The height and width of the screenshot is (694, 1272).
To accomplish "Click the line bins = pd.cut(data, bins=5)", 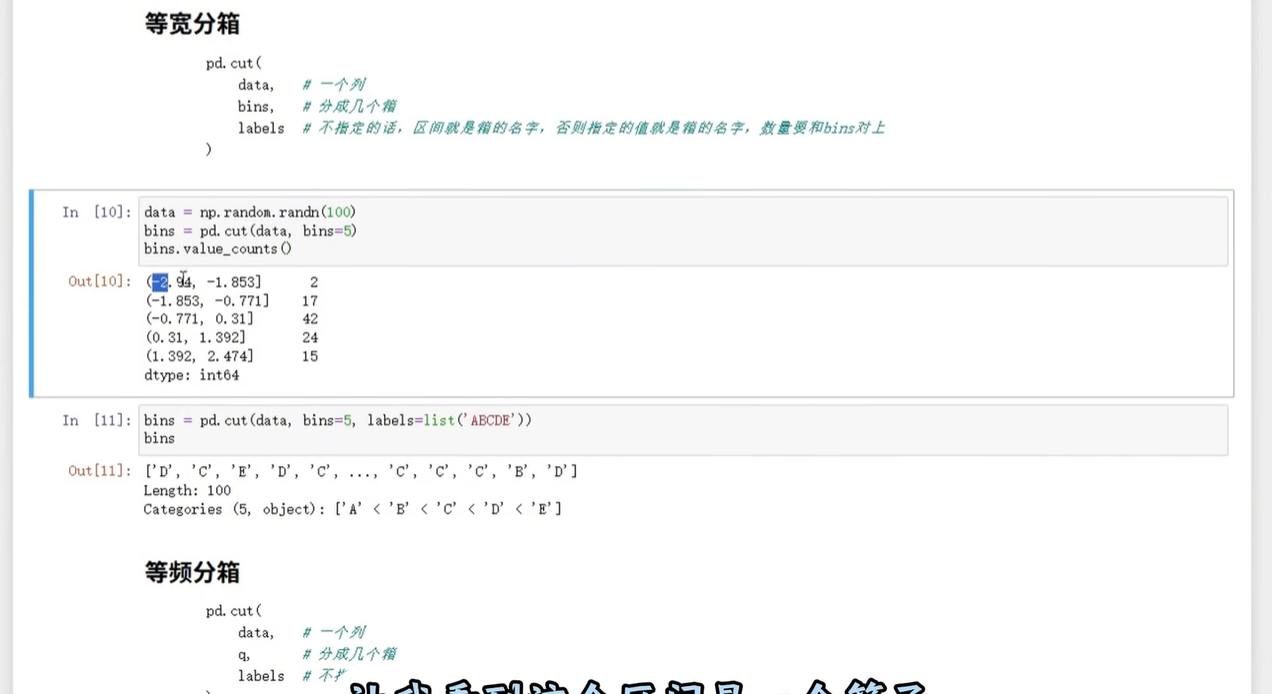I will click(x=250, y=231).
